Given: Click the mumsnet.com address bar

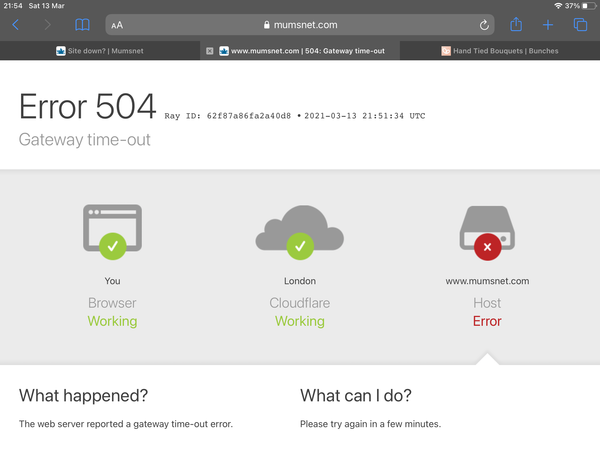Looking at the screenshot, I should 300,25.
